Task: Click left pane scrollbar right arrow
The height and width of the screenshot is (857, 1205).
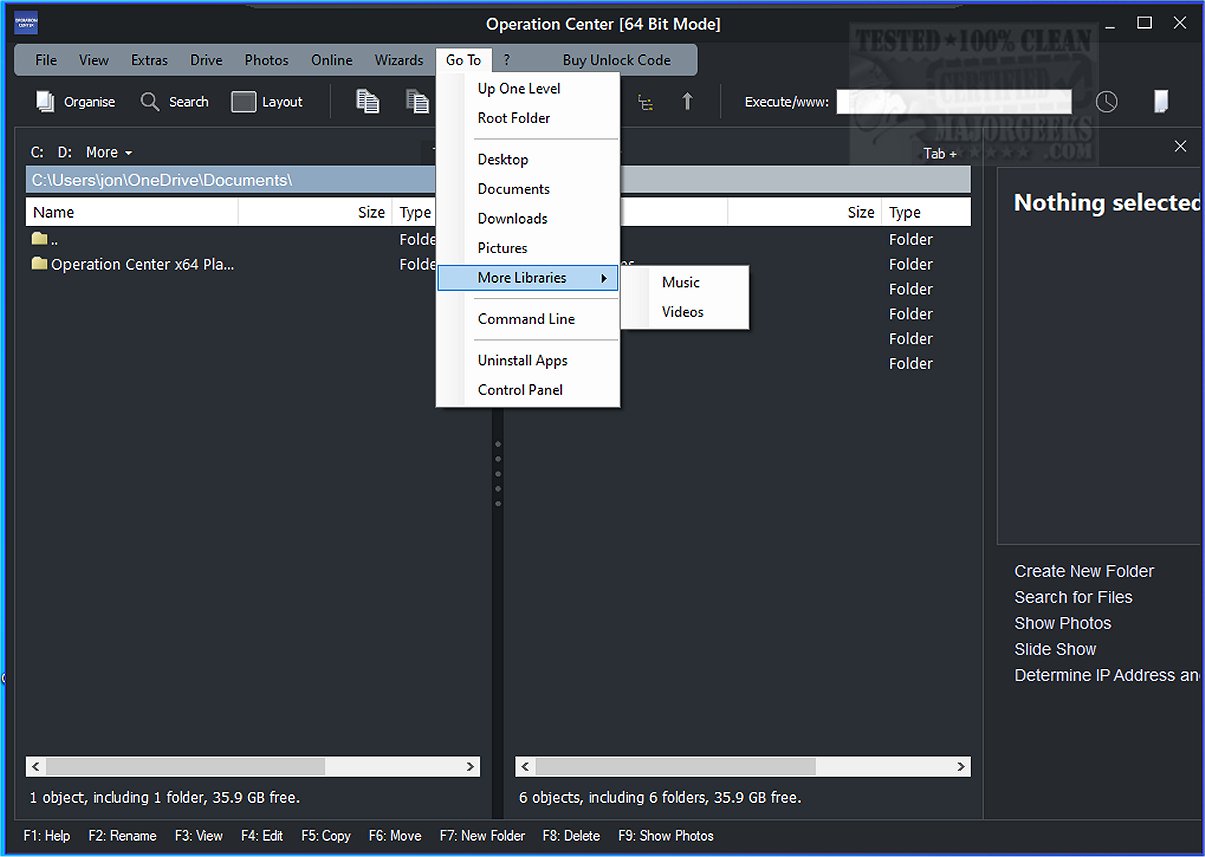Action: (x=470, y=766)
